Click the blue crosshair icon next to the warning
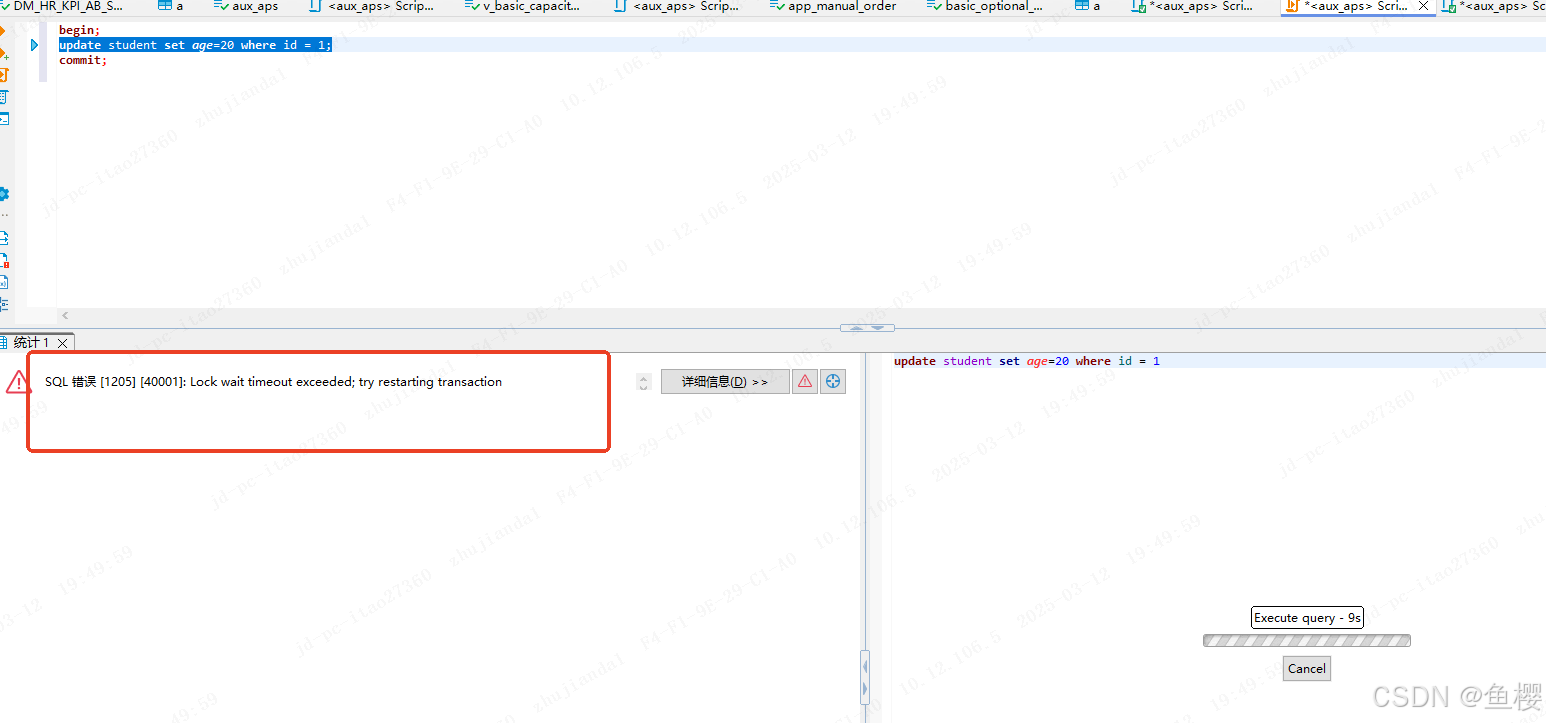The image size is (1546, 723). pos(833,381)
